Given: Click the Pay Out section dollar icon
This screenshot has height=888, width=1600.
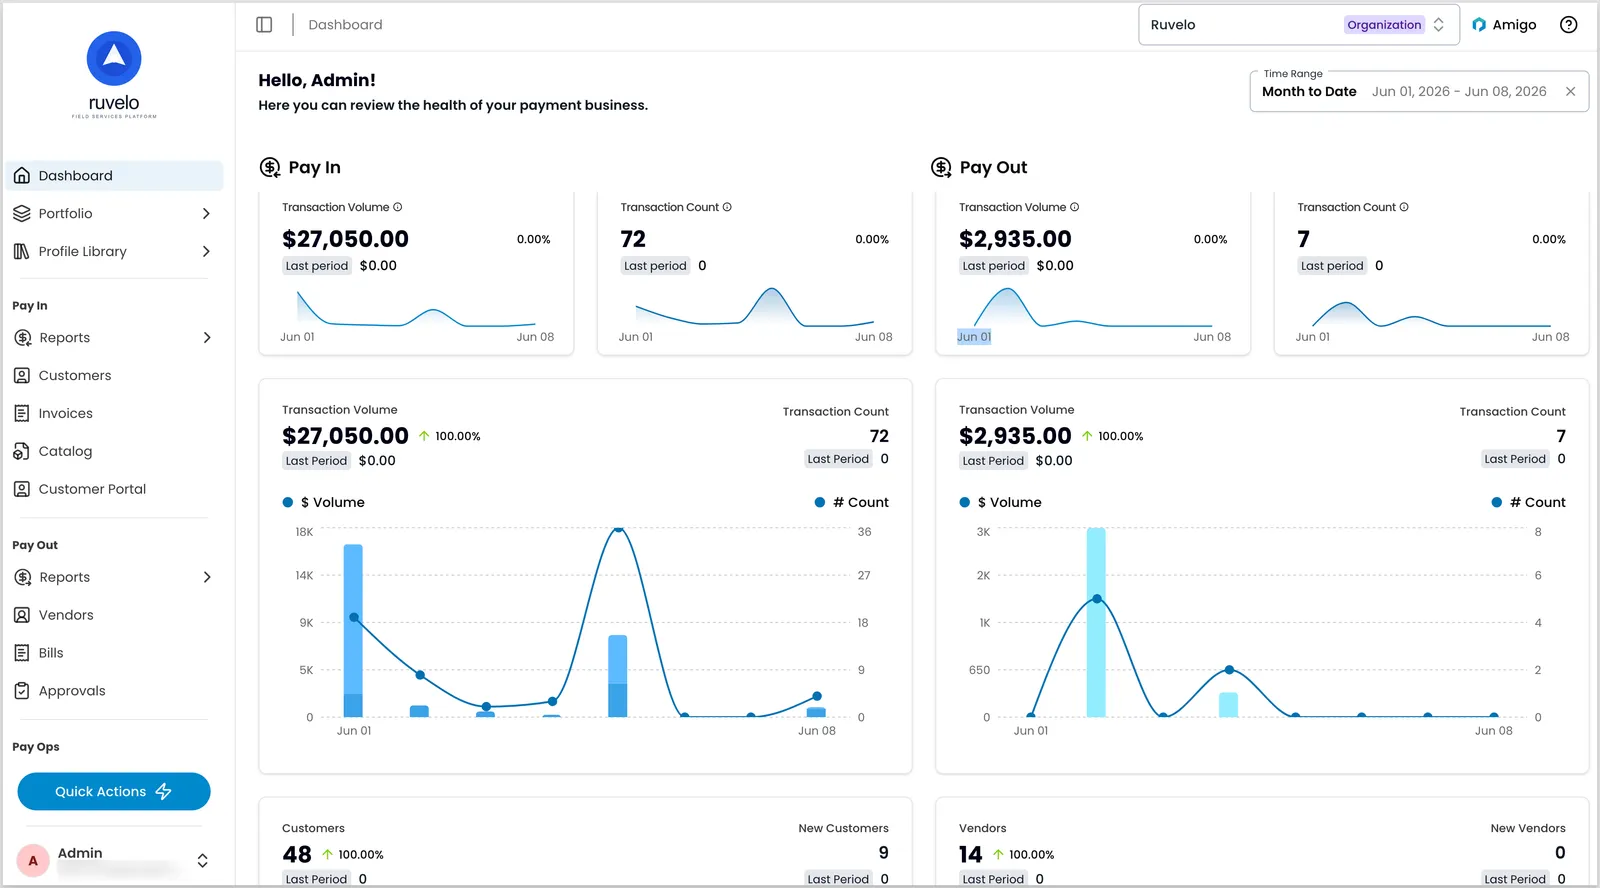Looking at the screenshot, I should 941,167.
